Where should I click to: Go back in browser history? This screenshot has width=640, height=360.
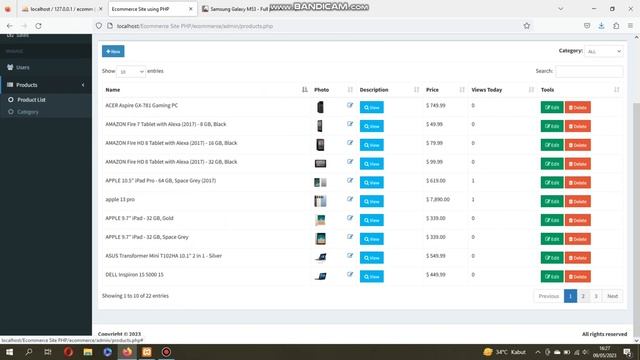click(x=9, y=26)
